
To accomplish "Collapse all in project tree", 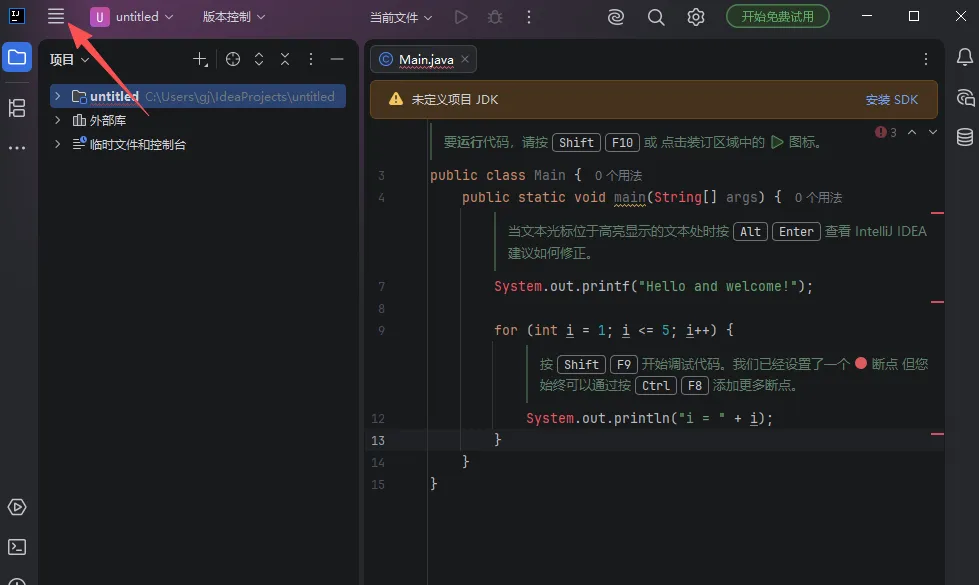I will click(285, 59).
